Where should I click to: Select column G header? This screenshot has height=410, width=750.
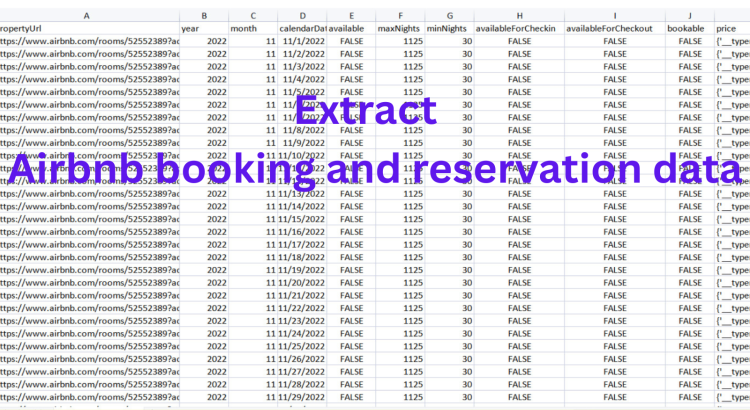coord(450,16)
